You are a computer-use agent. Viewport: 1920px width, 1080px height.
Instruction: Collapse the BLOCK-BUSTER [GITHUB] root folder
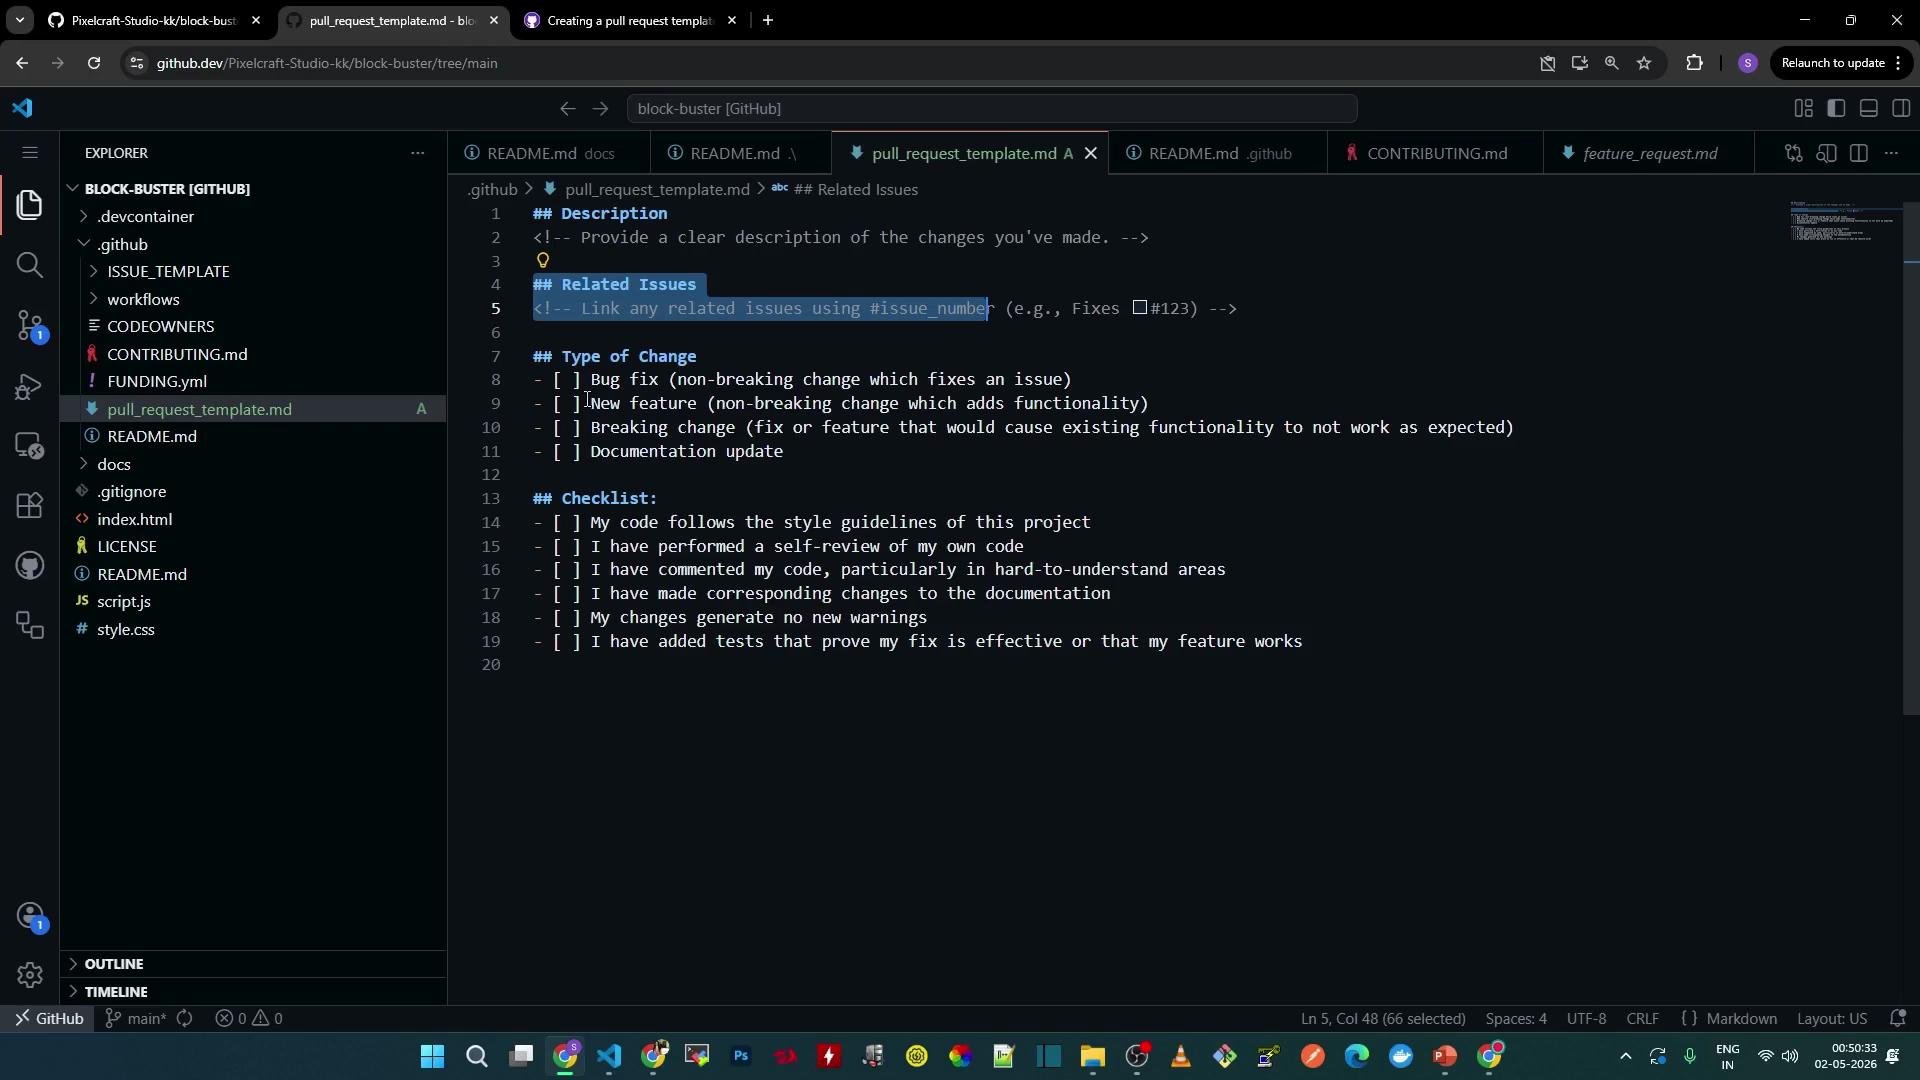coord(255,189)
